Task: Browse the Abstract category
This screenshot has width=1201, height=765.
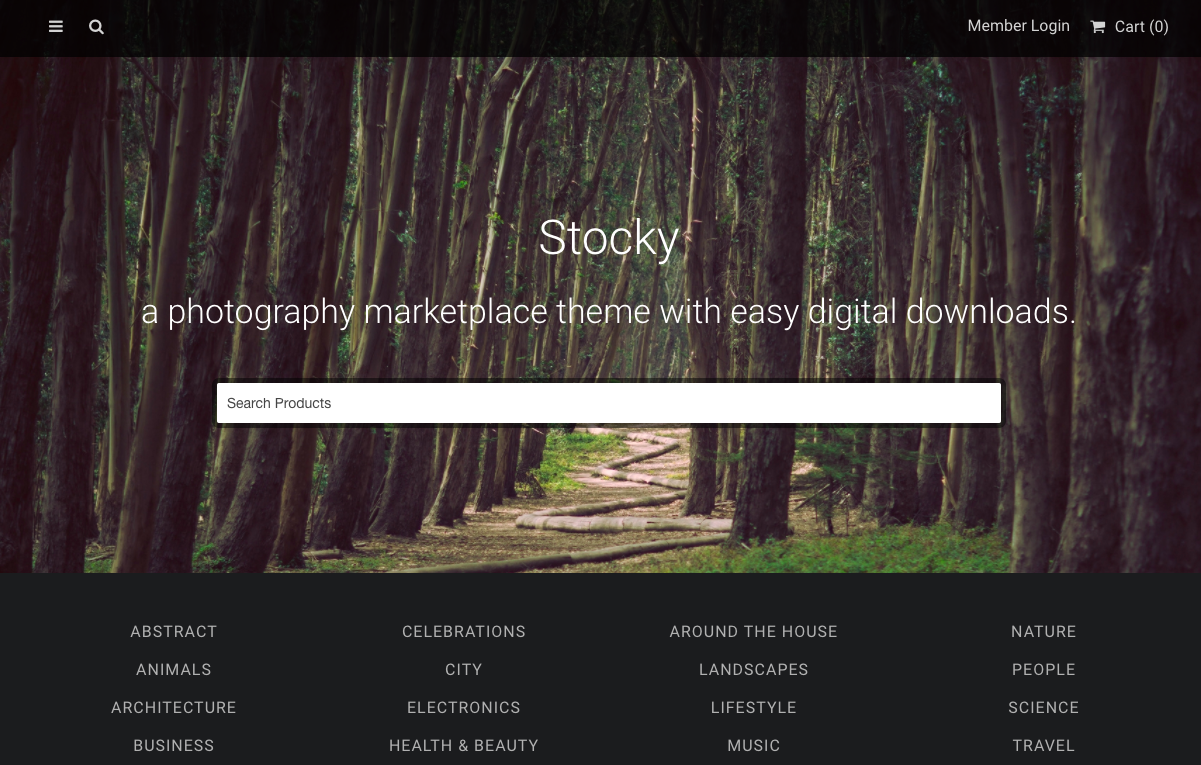Action: click(x=174, y=632)
